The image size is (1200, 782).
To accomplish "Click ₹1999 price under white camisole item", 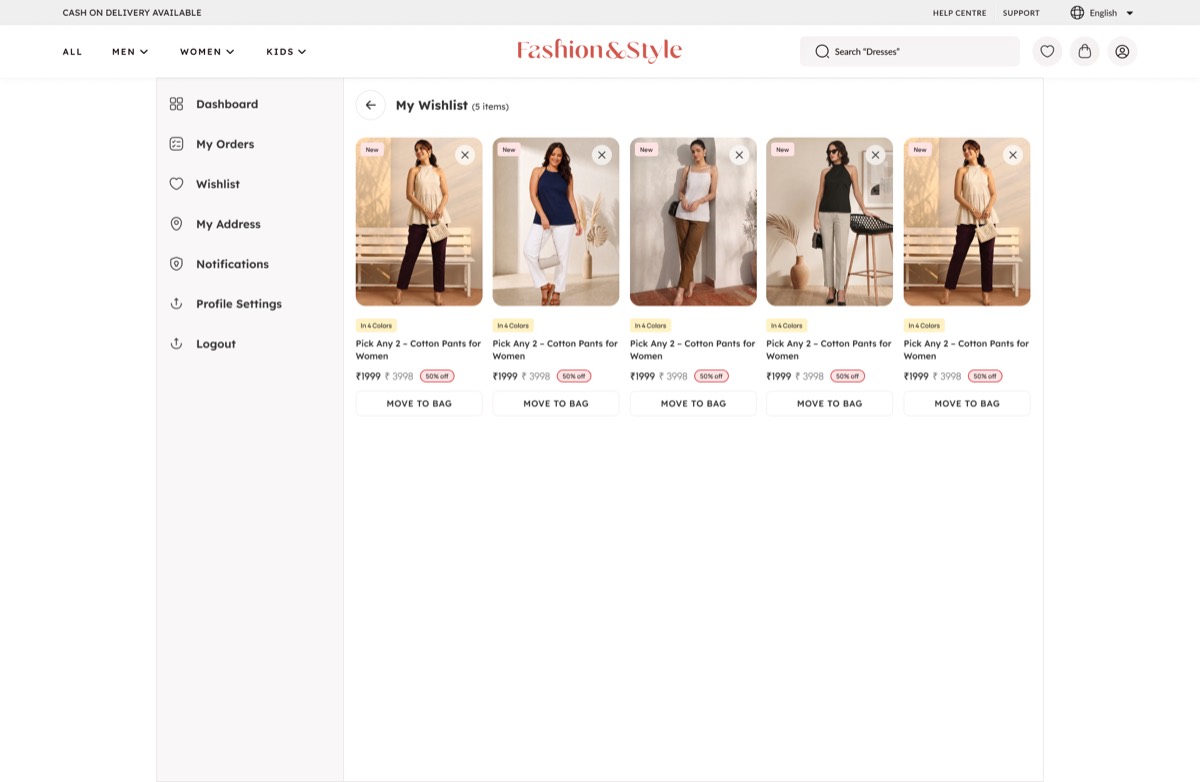I will point(642,376).
